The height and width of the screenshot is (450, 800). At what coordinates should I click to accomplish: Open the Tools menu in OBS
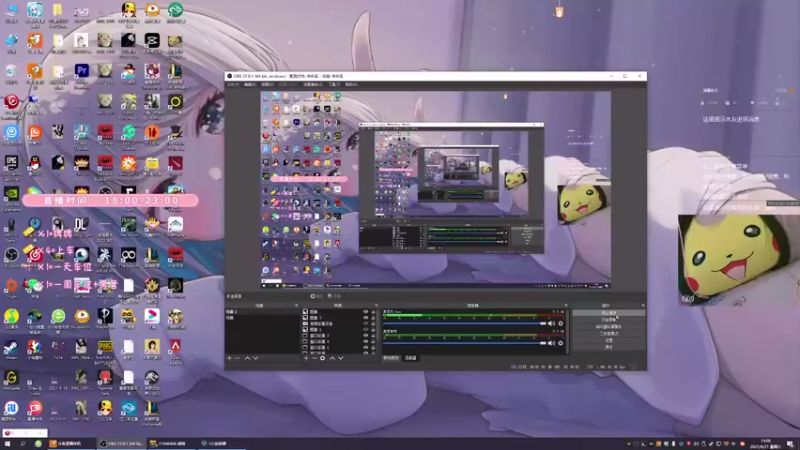click(x=334, y=84)
